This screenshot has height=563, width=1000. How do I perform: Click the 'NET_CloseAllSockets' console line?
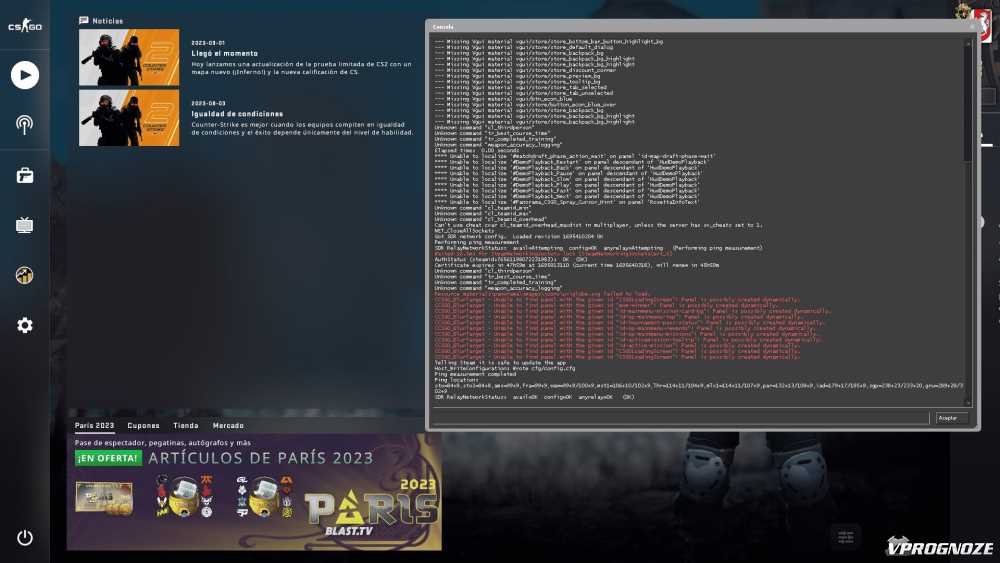(x=464, y=231)
